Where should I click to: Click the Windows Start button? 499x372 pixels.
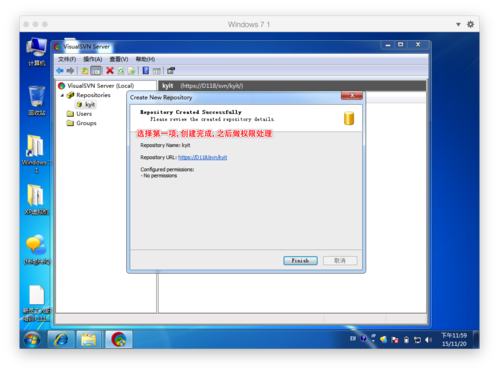click(32, 340)
